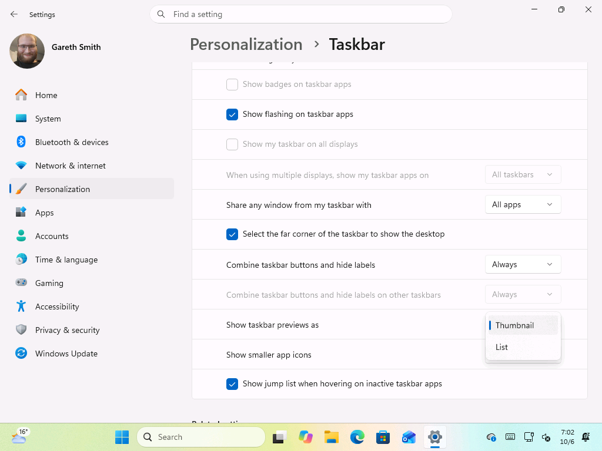
Task: Open the Combine taskbar buttons Always dropdown
Action: (523, 264)
